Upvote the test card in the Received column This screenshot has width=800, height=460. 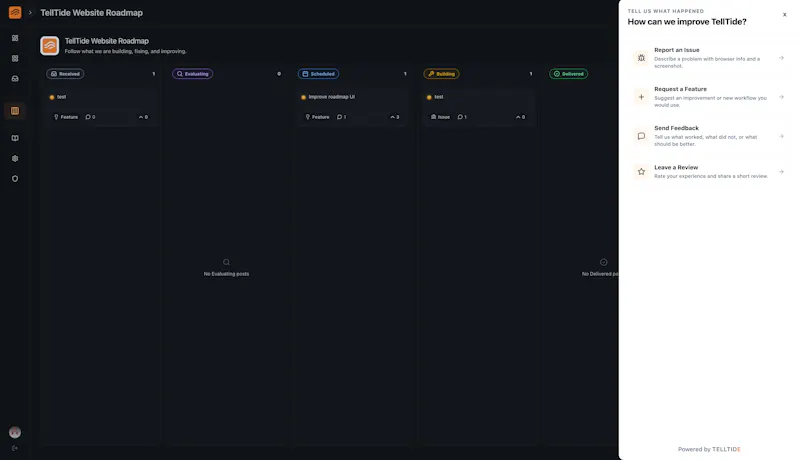coord(143,117)
